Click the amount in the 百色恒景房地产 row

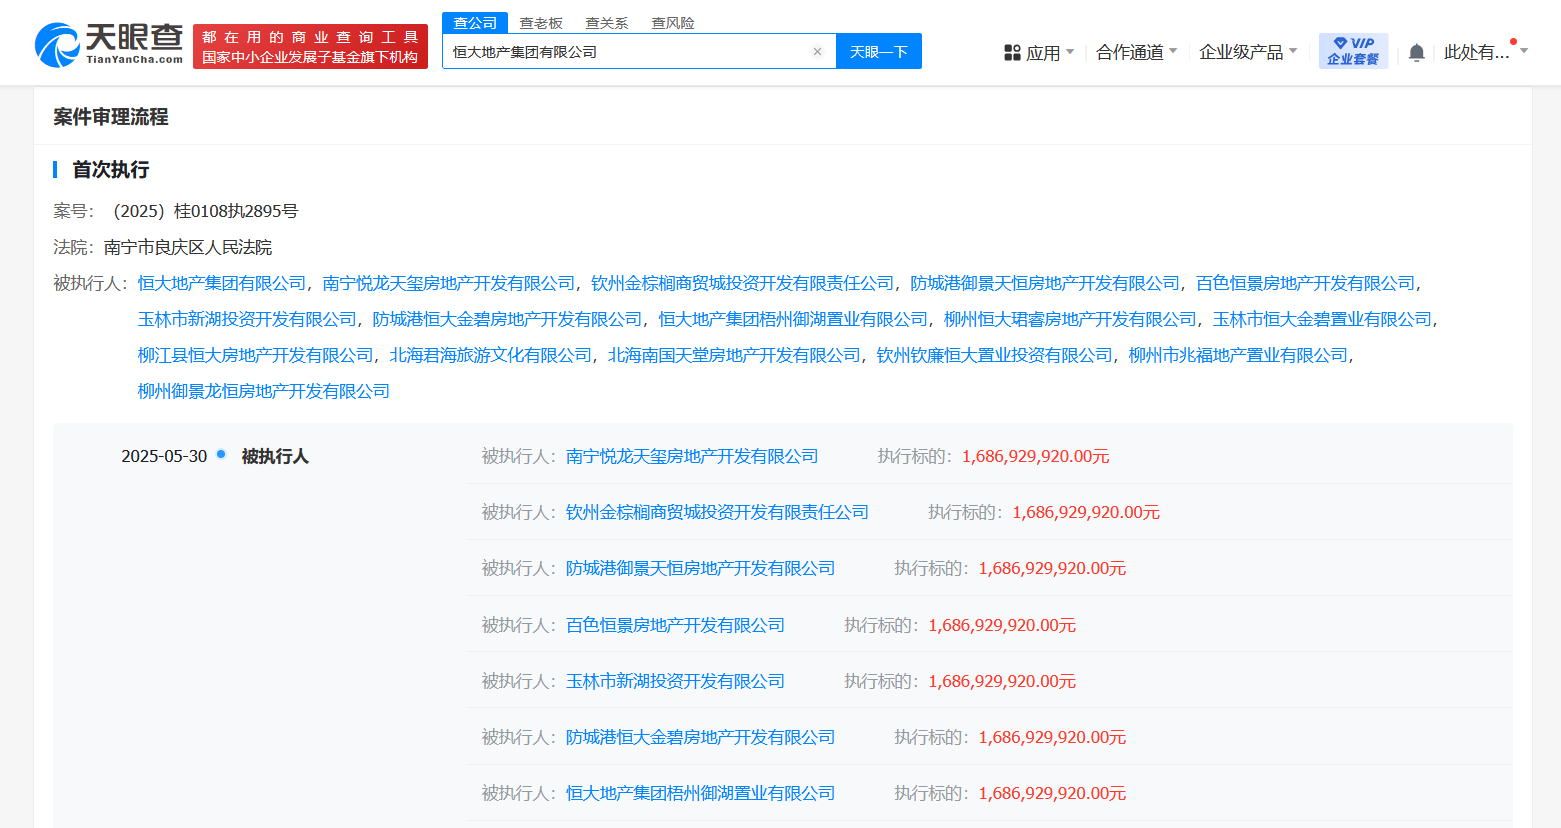coord(1002,625)
